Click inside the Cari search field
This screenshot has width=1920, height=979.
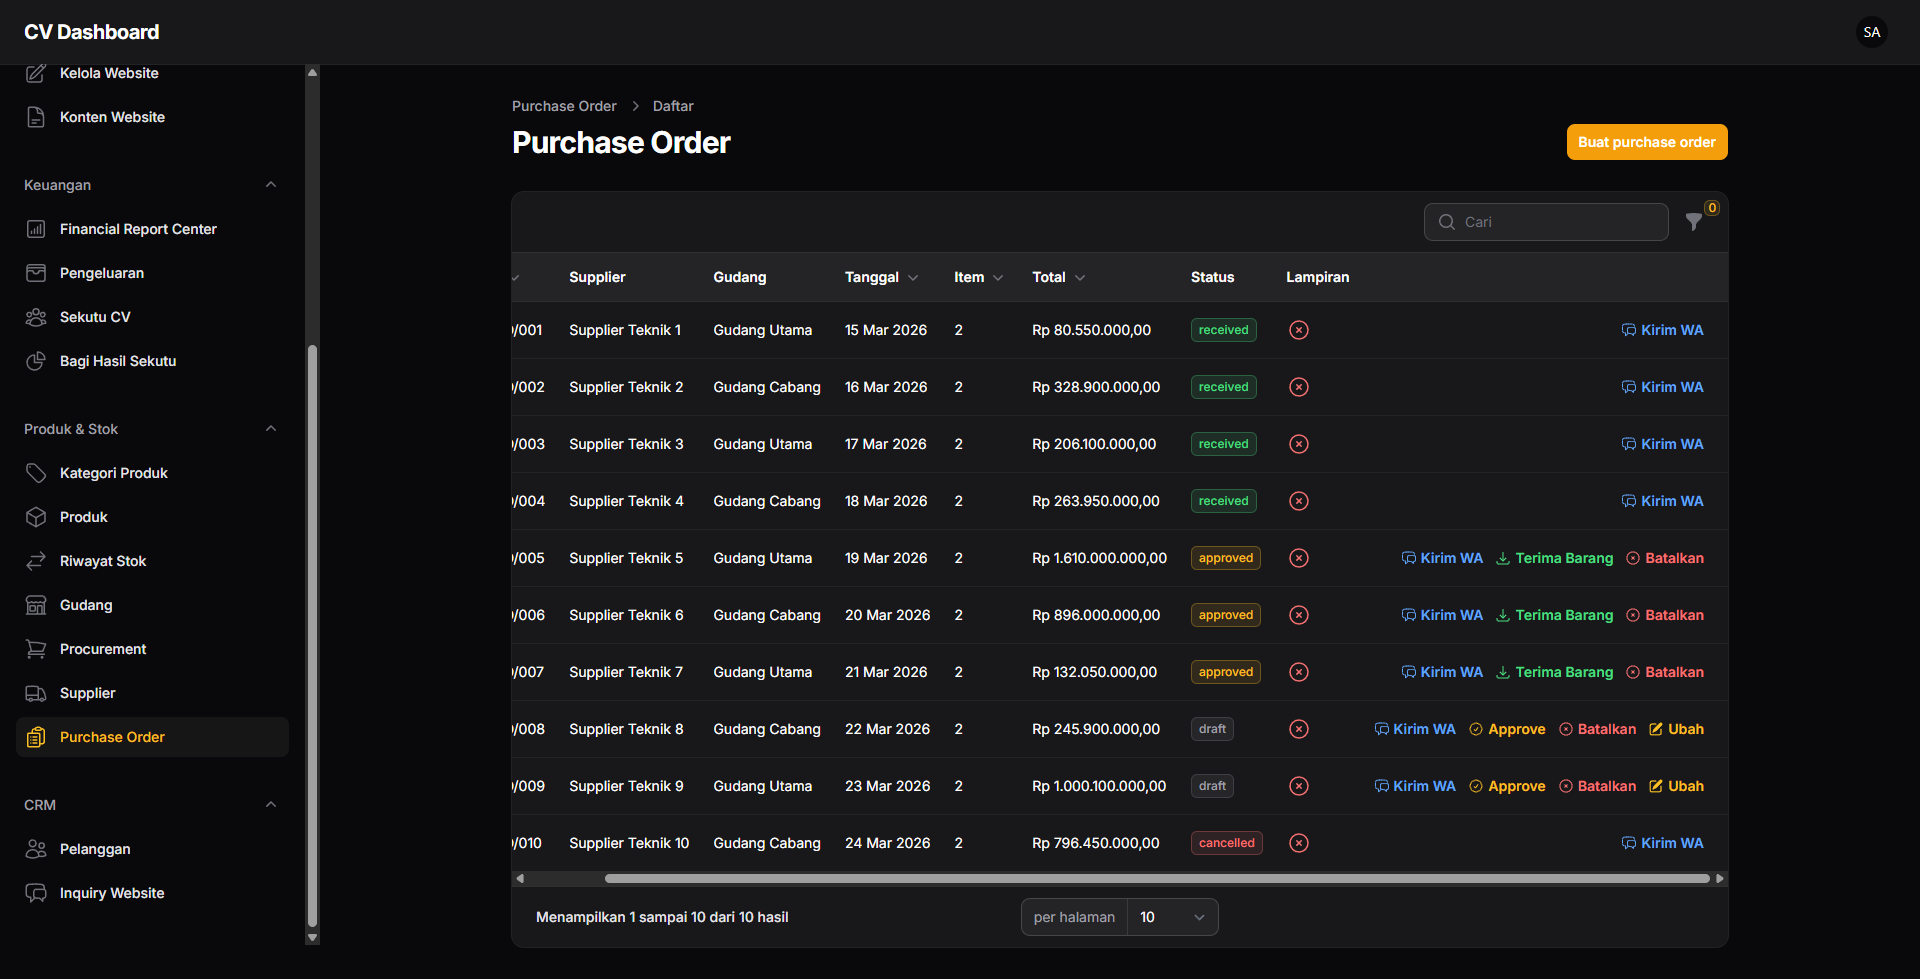point(1545,222)
